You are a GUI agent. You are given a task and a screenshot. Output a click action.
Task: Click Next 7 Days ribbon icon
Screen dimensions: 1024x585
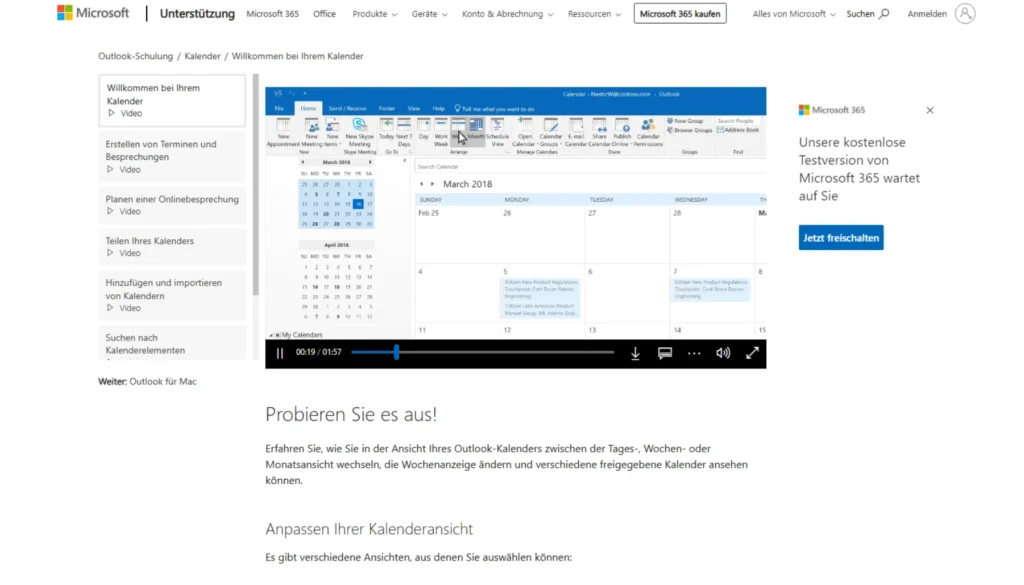pos(404,133)
